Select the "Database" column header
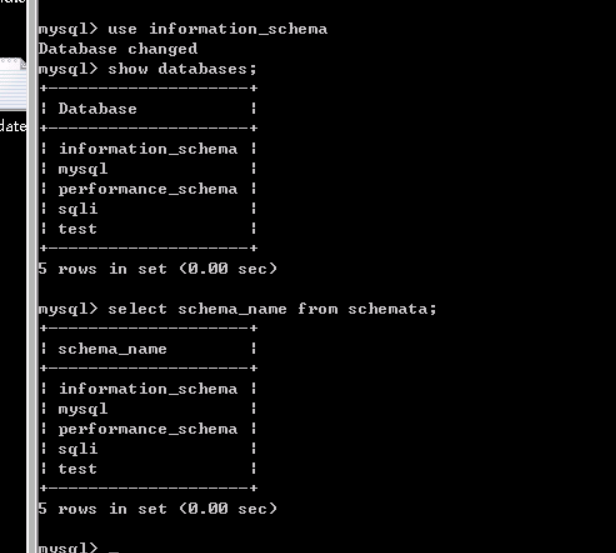The width and height of the screenshot is (616, 553). click(x=97, y=109)
